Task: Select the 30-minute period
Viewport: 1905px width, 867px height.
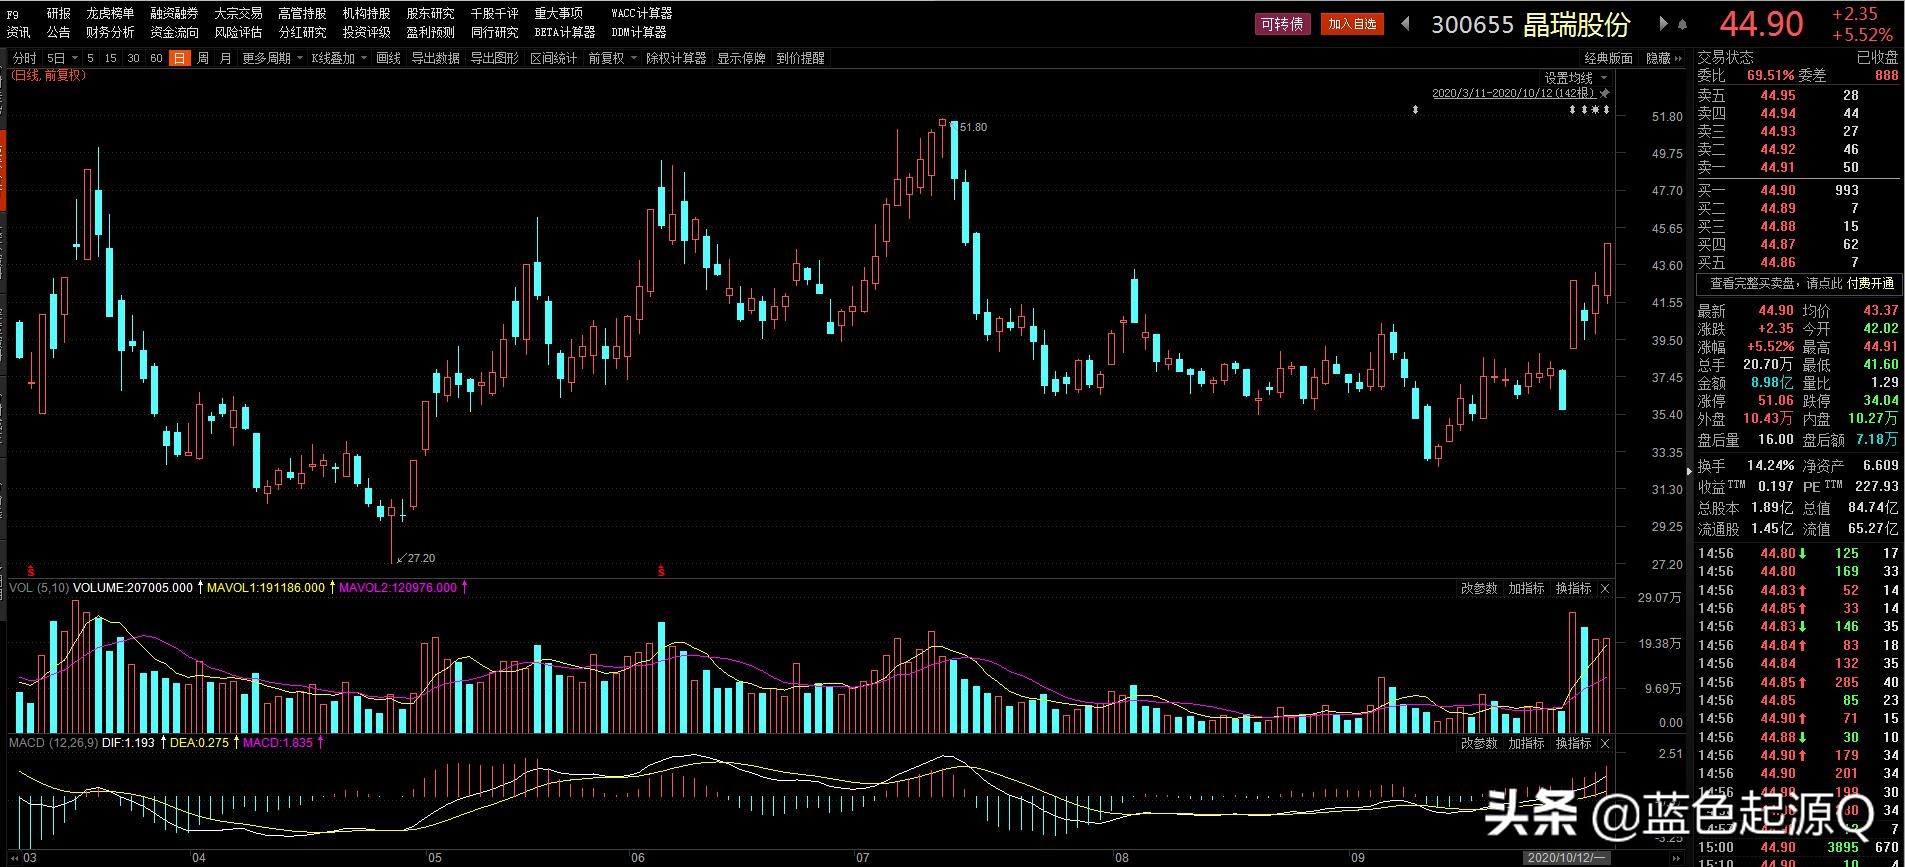Action: point(133,58)
